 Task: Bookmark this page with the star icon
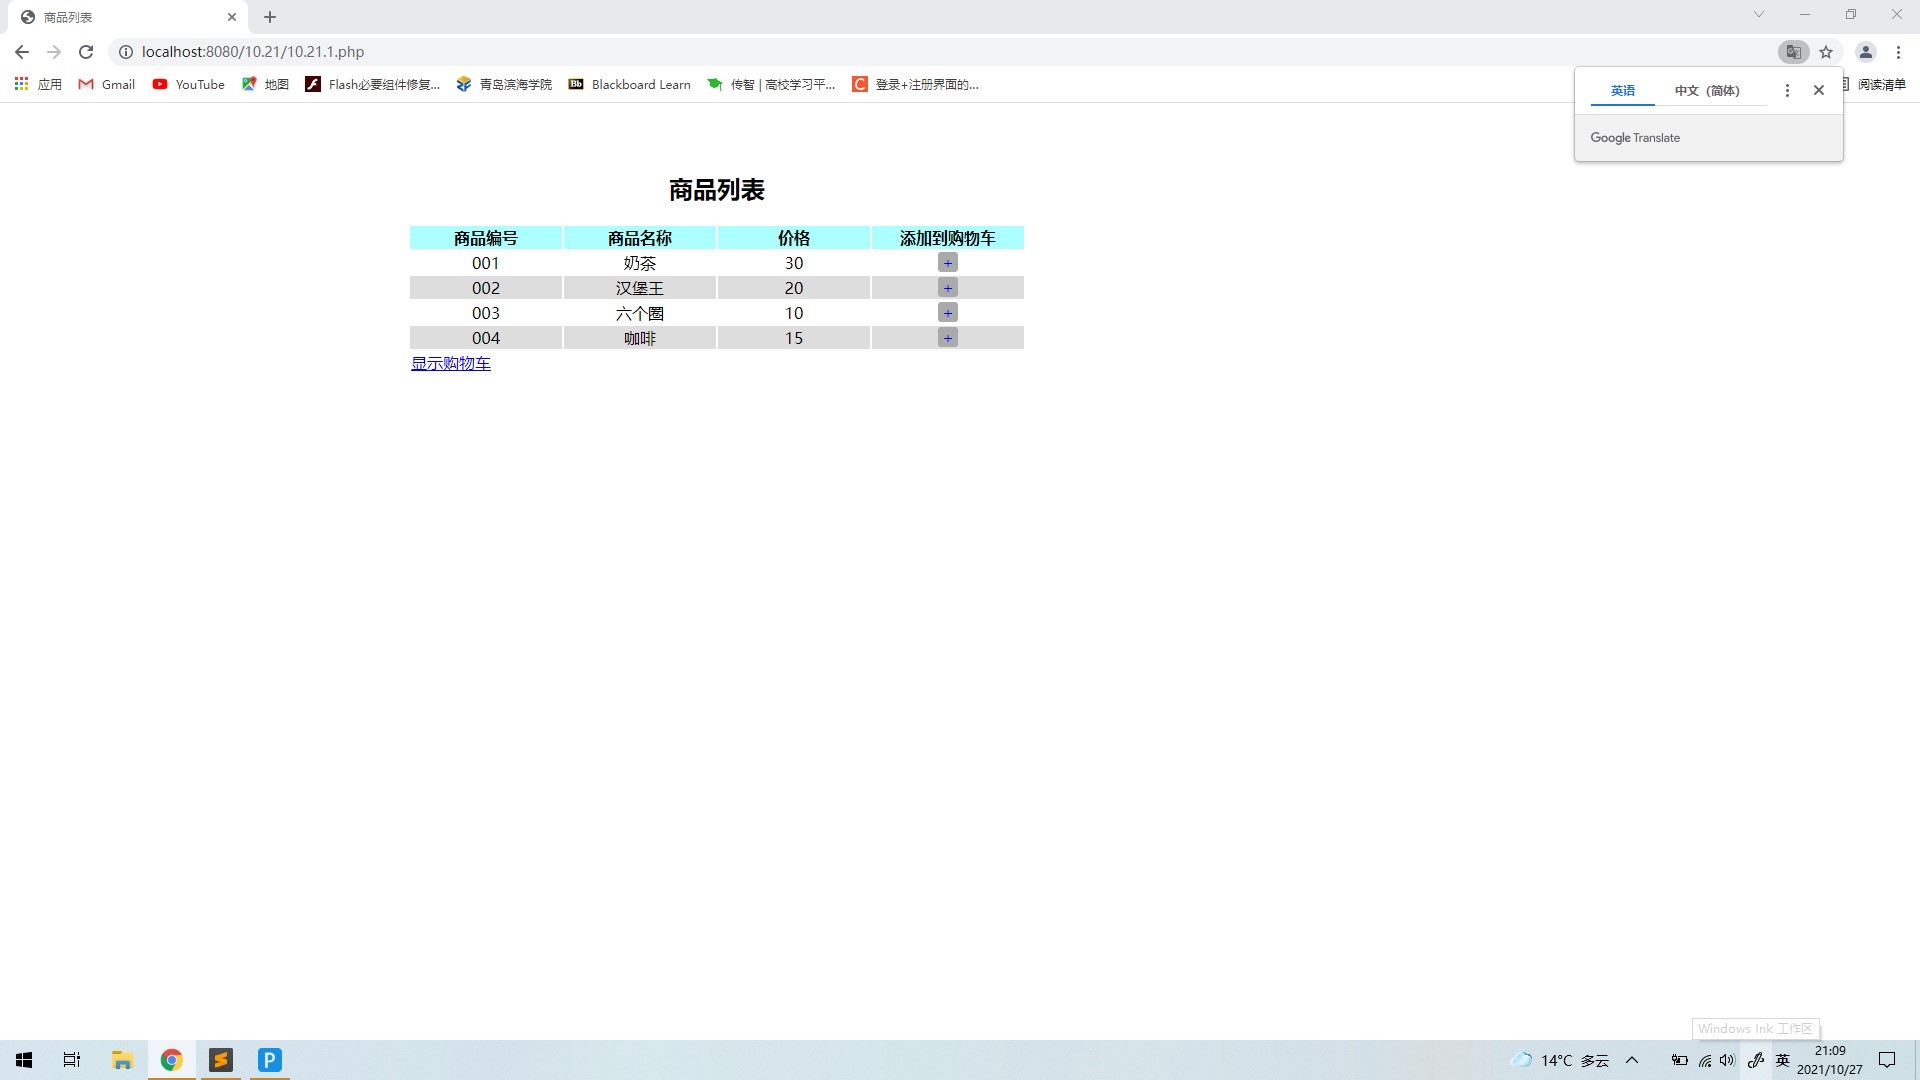[x=1826, y=52]
